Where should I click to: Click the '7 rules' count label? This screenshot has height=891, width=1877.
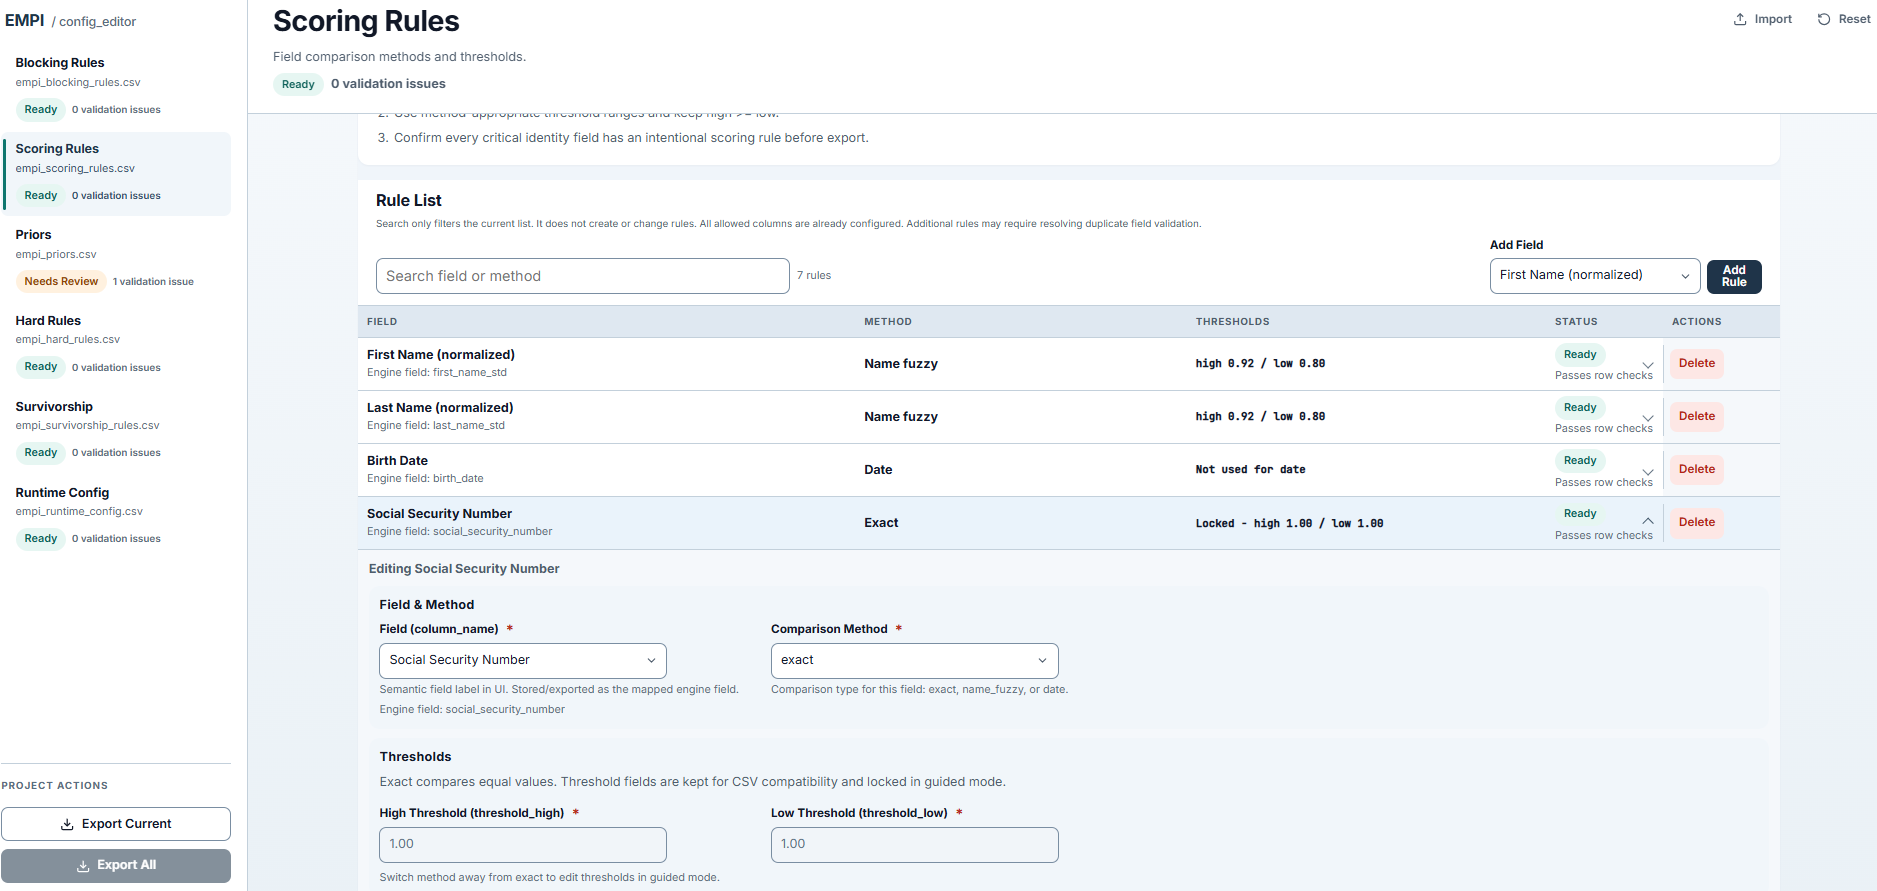pos(814,276)
